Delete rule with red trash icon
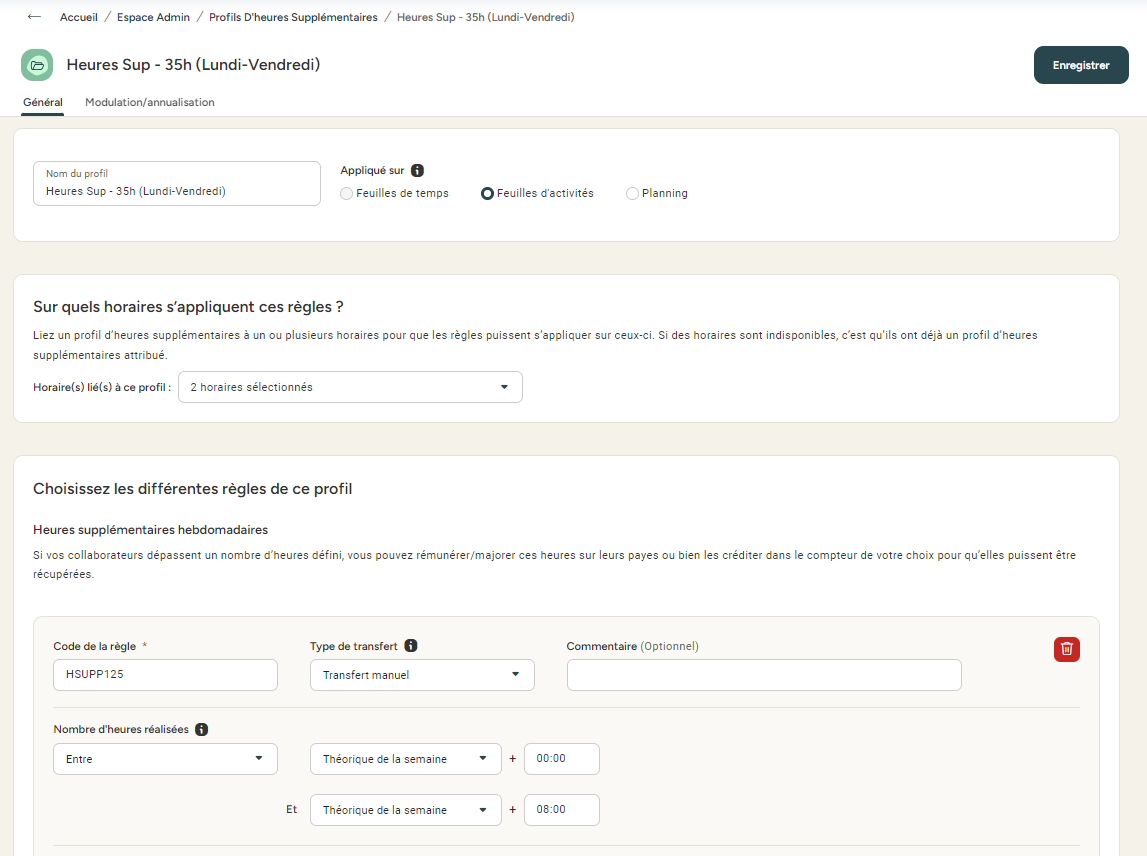1147x856 pixels. coord(1067,649)
